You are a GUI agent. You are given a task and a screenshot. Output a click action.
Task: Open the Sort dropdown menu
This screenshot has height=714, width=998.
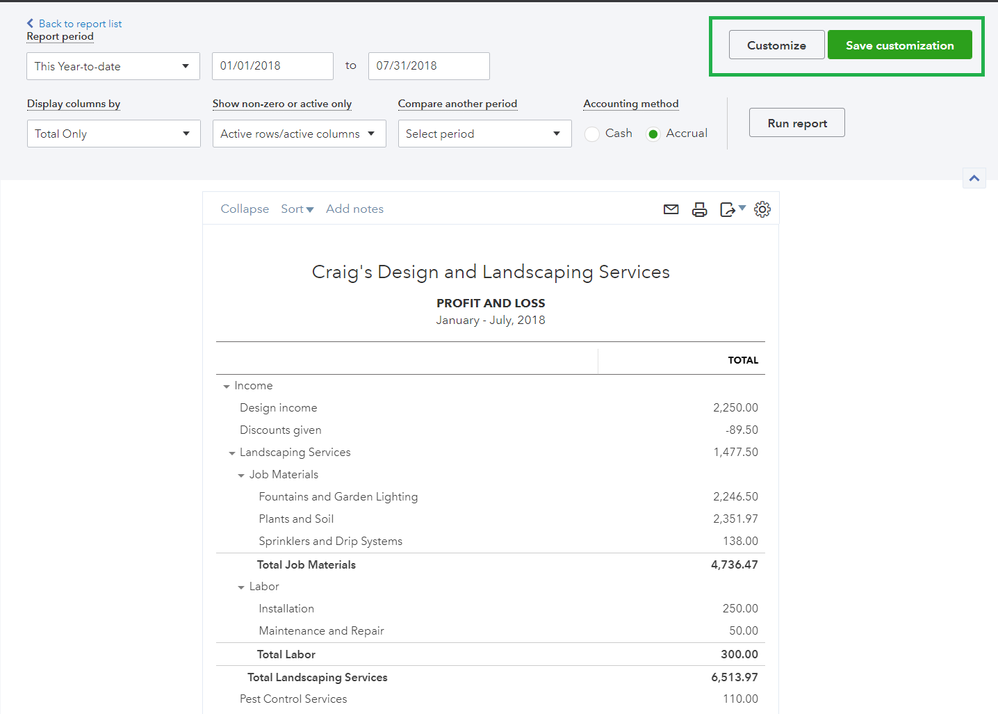tap(296, 209)
